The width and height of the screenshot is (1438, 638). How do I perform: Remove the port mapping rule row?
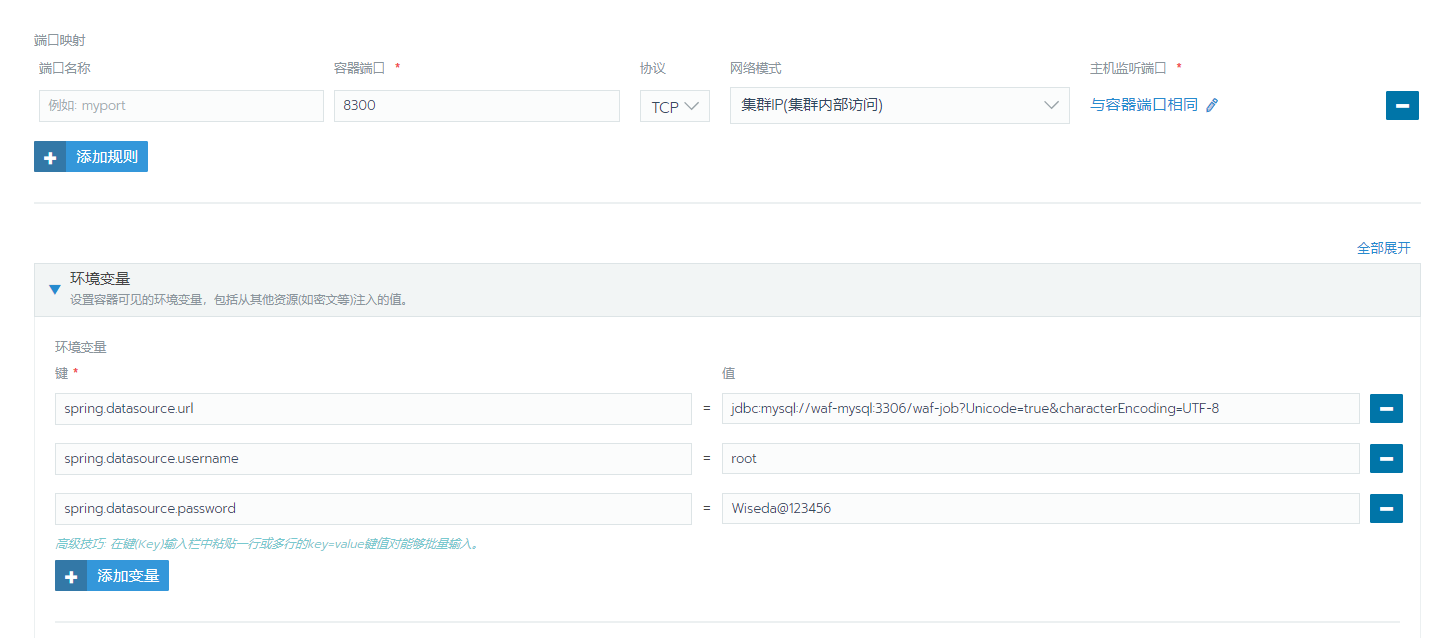point(1402,105)
